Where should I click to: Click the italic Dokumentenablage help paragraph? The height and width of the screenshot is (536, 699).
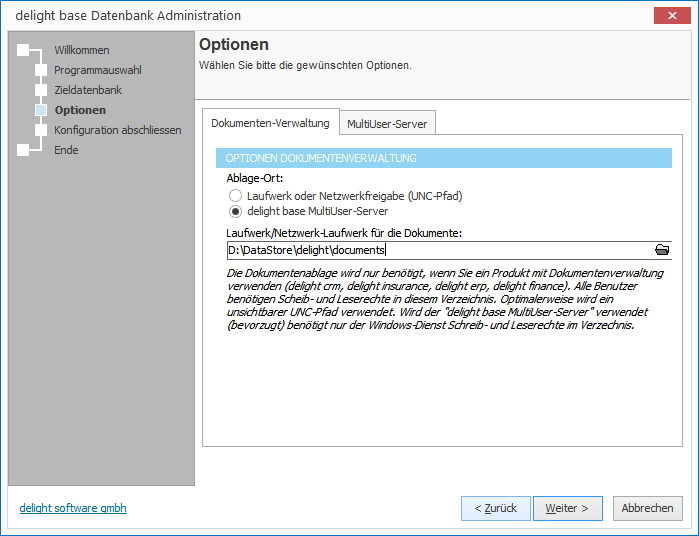click(x=445, y=299)
